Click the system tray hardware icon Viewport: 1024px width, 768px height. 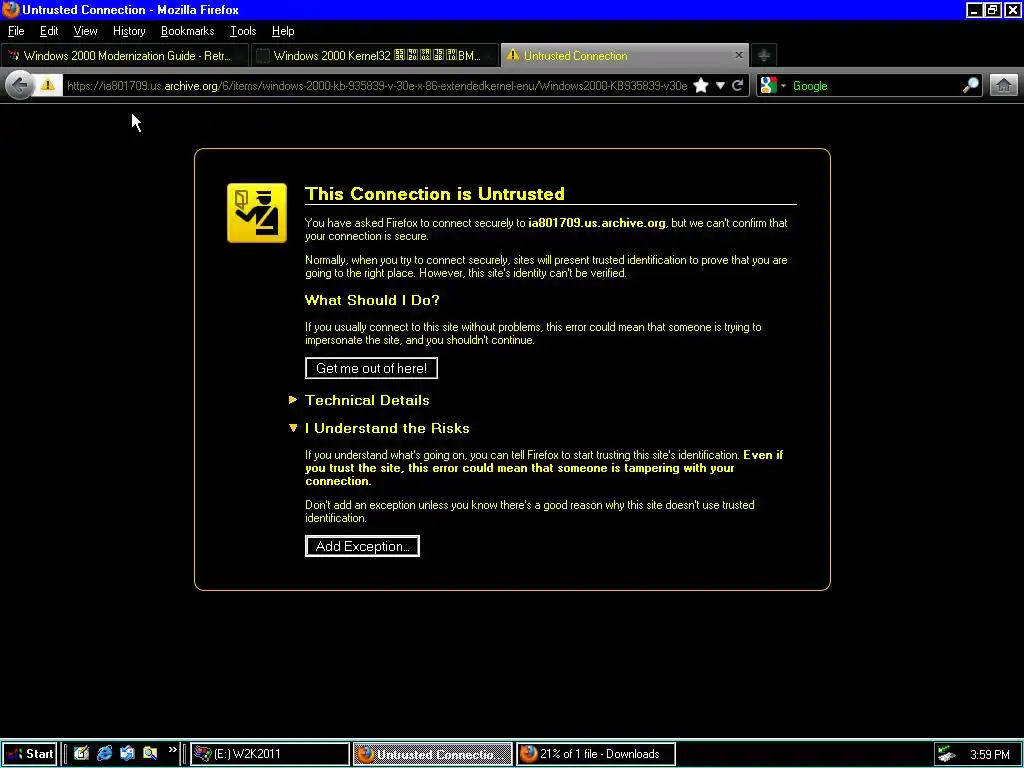947,754
